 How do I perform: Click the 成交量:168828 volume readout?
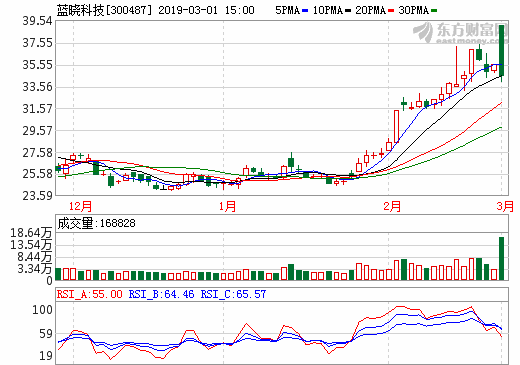[x=96, y=223]
